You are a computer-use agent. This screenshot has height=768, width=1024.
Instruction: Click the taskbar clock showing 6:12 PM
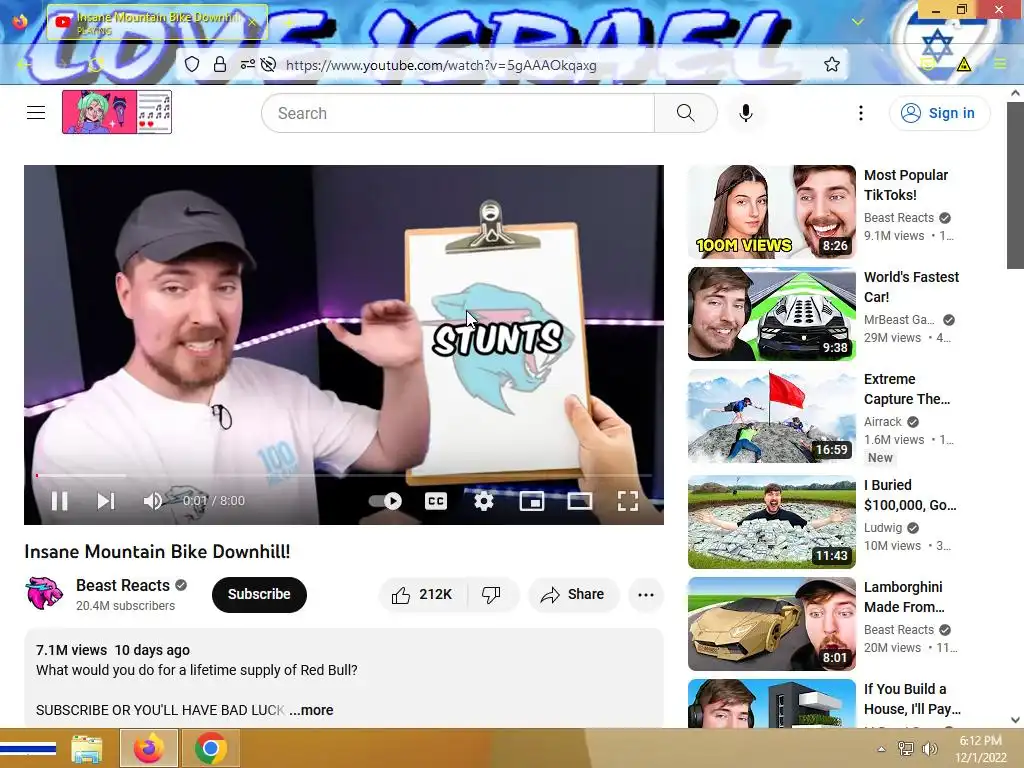point(980,749)
